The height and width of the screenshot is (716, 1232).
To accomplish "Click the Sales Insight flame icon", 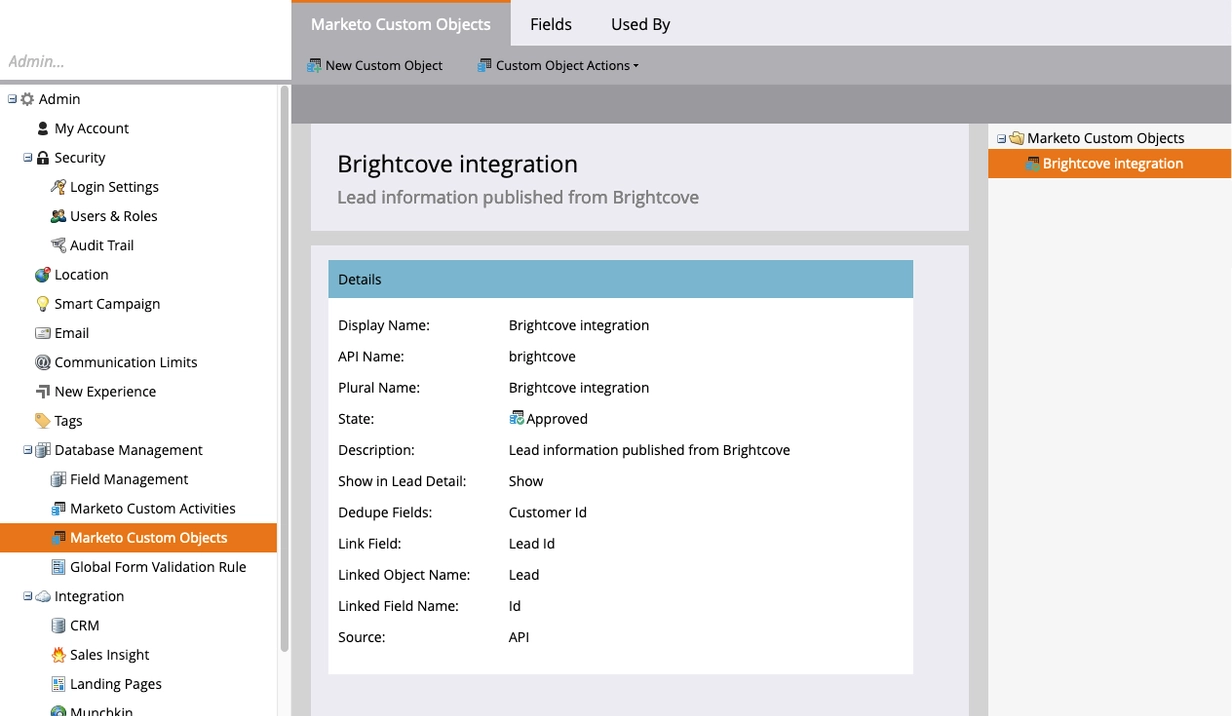I will click(58, 654).
